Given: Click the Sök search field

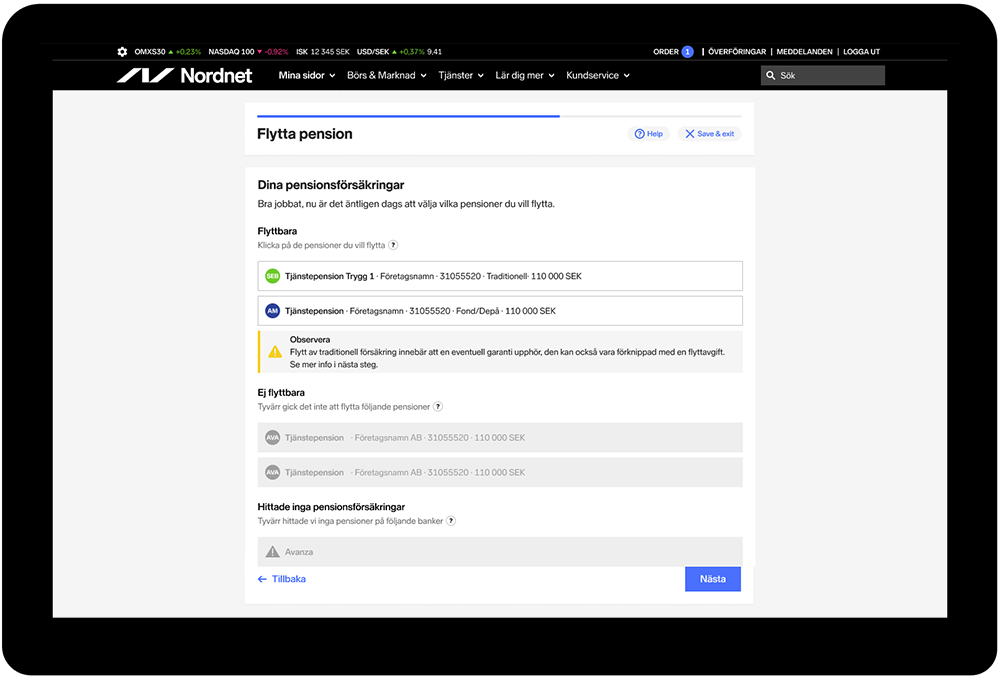Looking at the screenshot, I should click(823, 75).
